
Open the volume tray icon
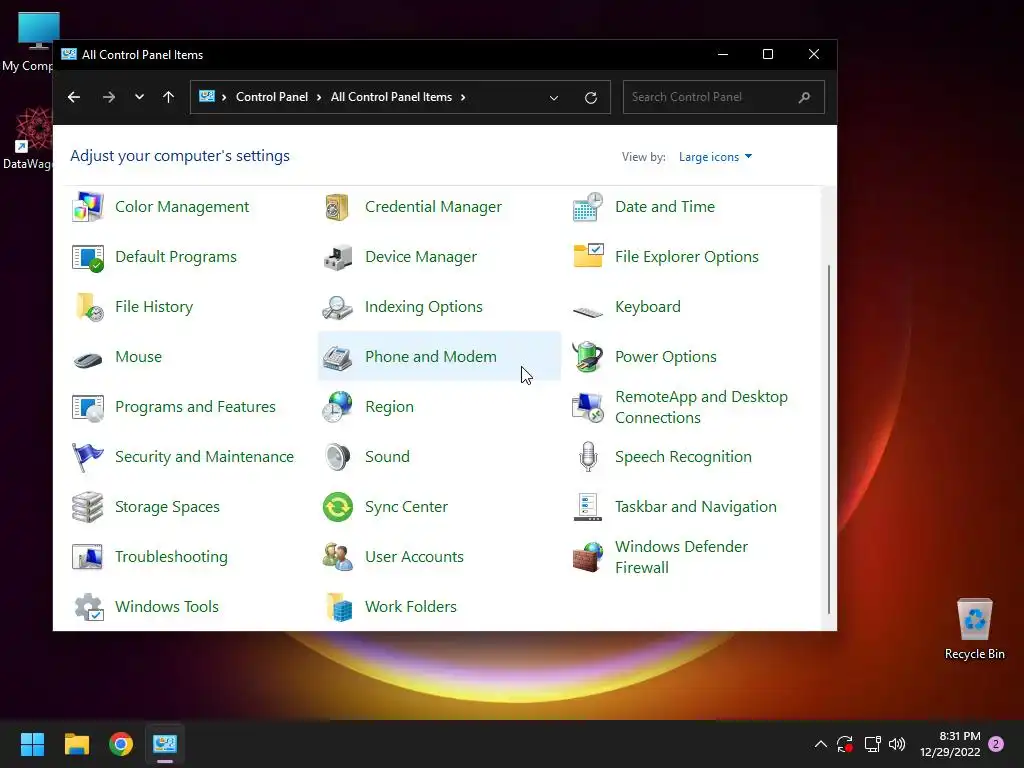(897, 744)
